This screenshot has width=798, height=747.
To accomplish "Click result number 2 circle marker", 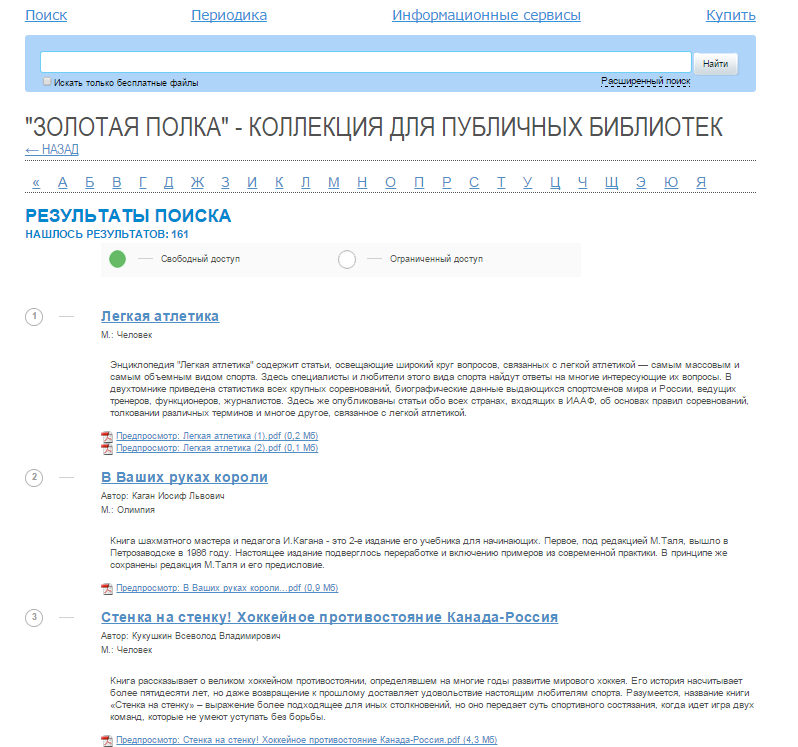I will 34,477.
